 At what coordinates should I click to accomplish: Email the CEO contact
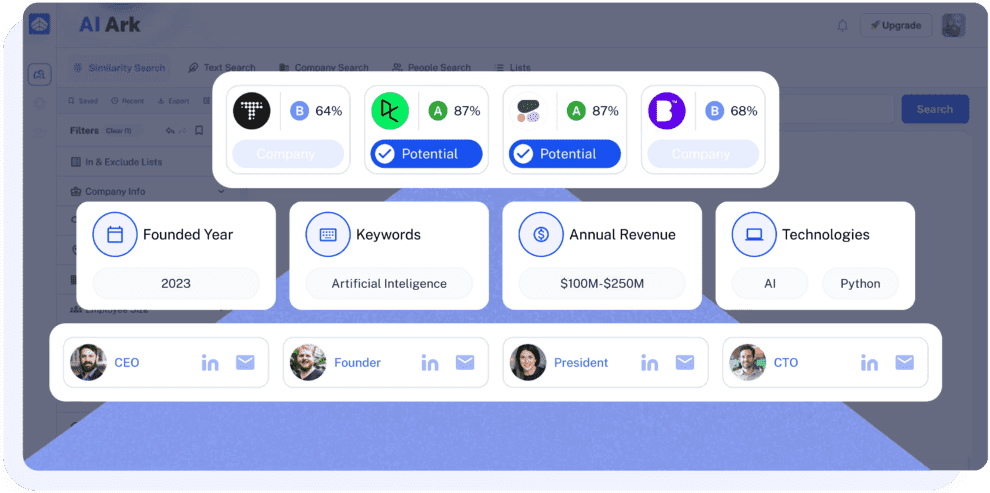point(245,362)
